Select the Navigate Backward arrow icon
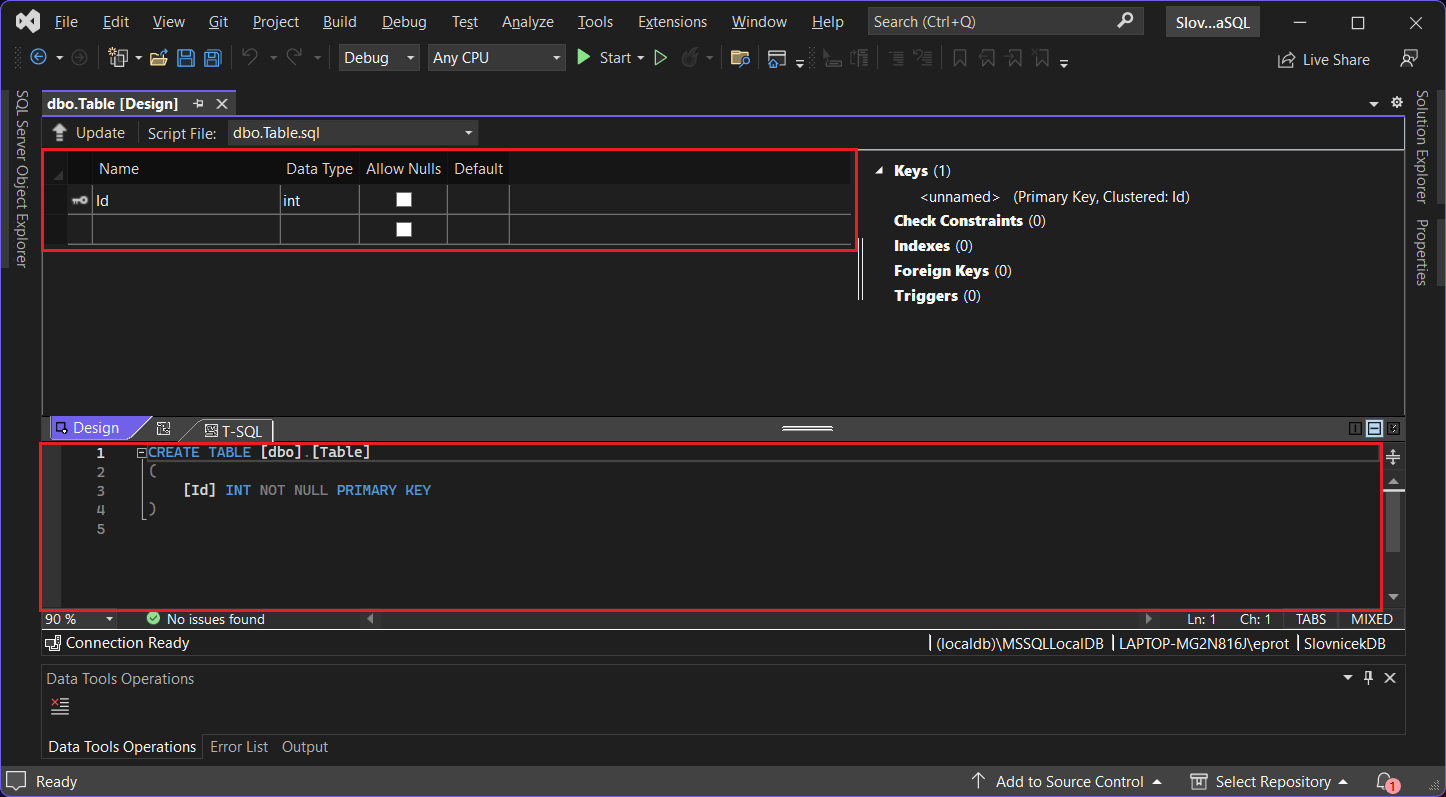Image resolution: width=1446 pixels, height=797 pixels. (40, 57)
